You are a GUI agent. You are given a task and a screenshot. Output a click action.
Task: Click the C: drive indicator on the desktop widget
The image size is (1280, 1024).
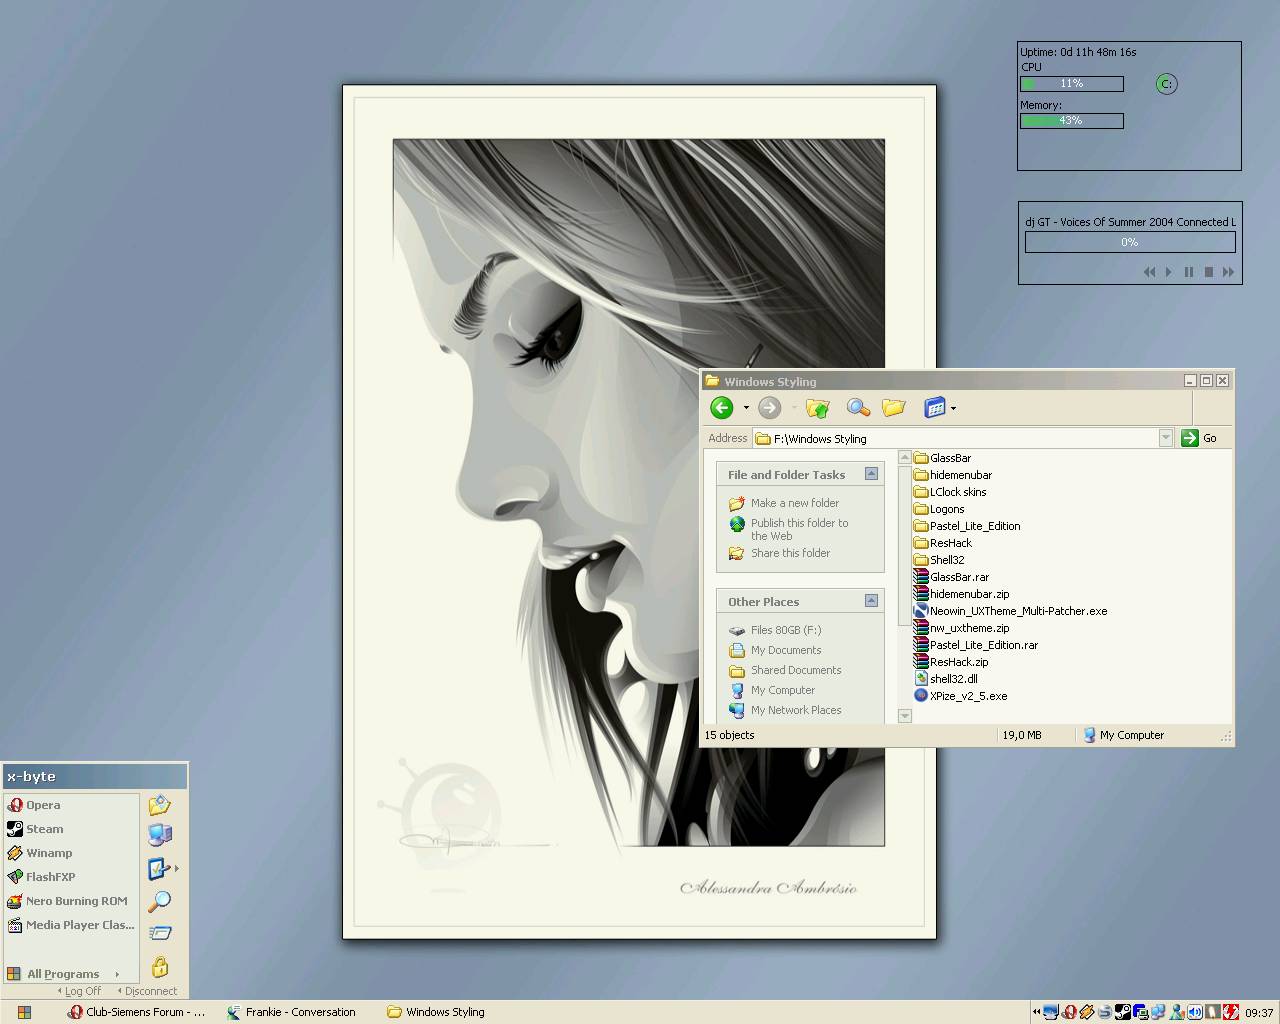tap(1166, 84)
